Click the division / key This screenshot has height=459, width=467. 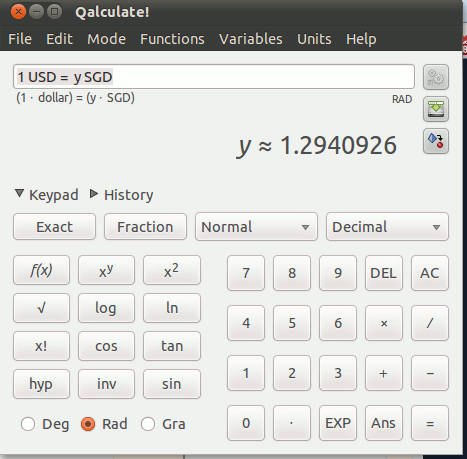430,323
